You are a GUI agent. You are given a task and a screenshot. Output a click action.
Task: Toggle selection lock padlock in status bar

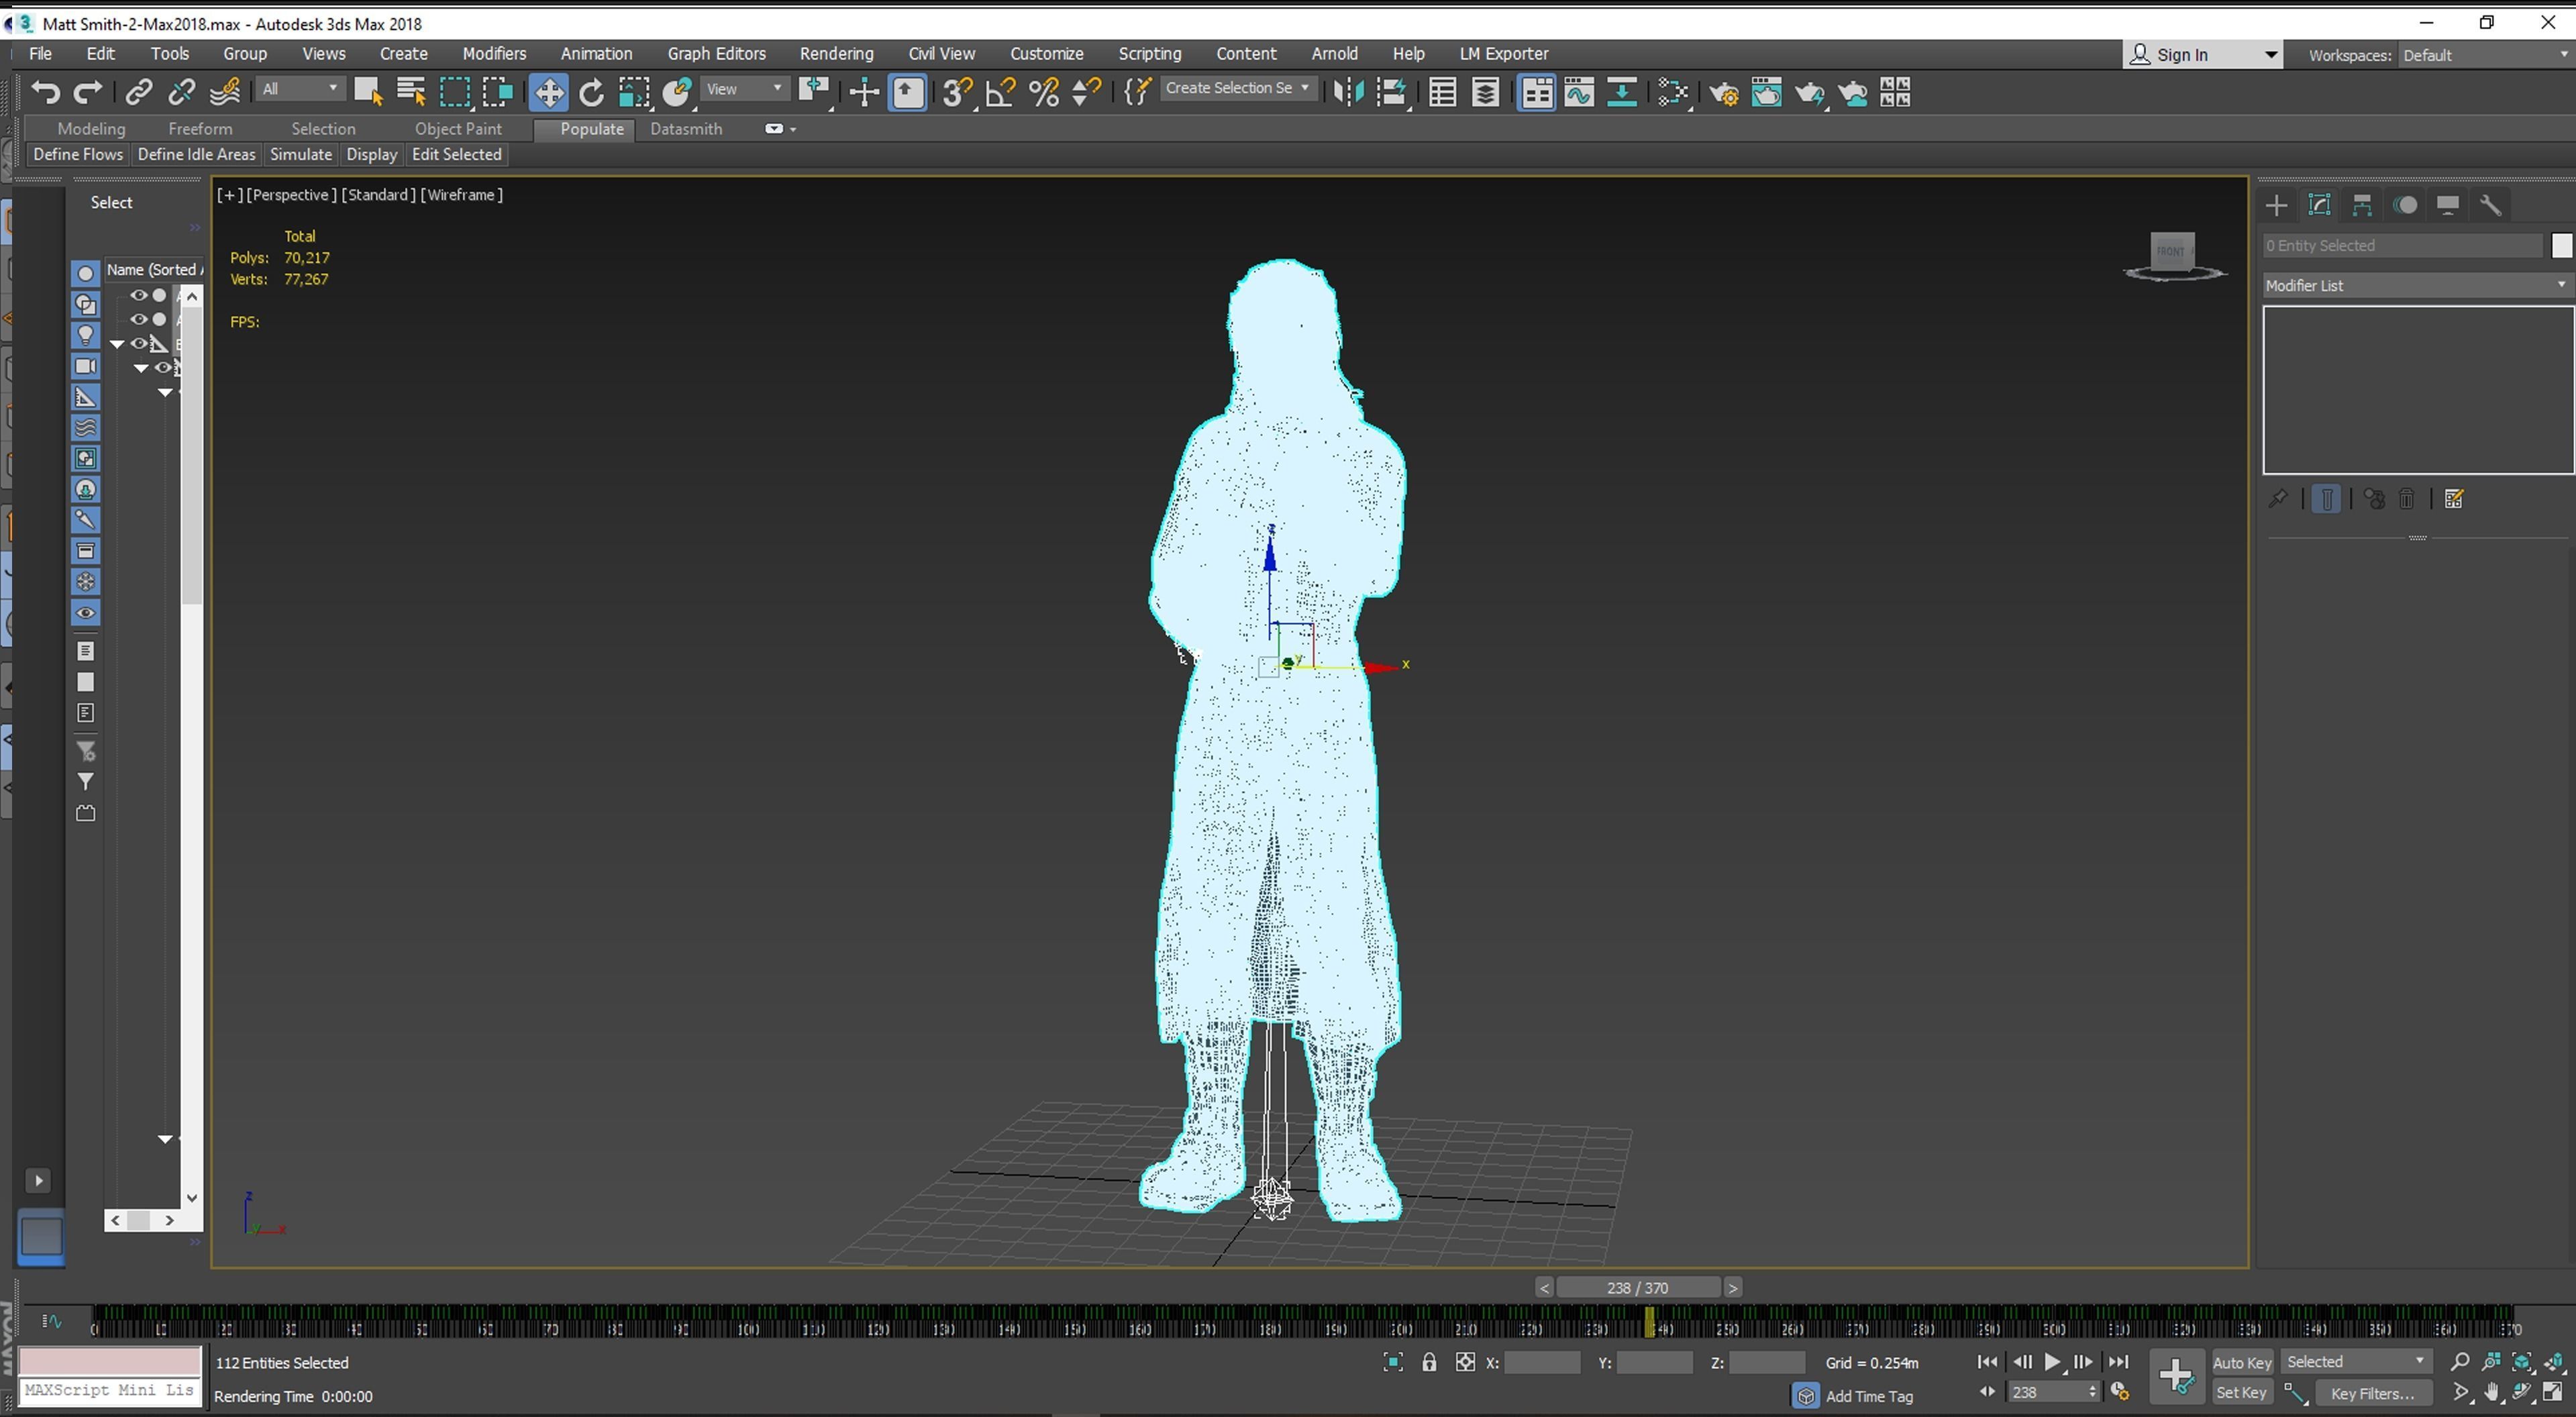coord(1429,1362)
